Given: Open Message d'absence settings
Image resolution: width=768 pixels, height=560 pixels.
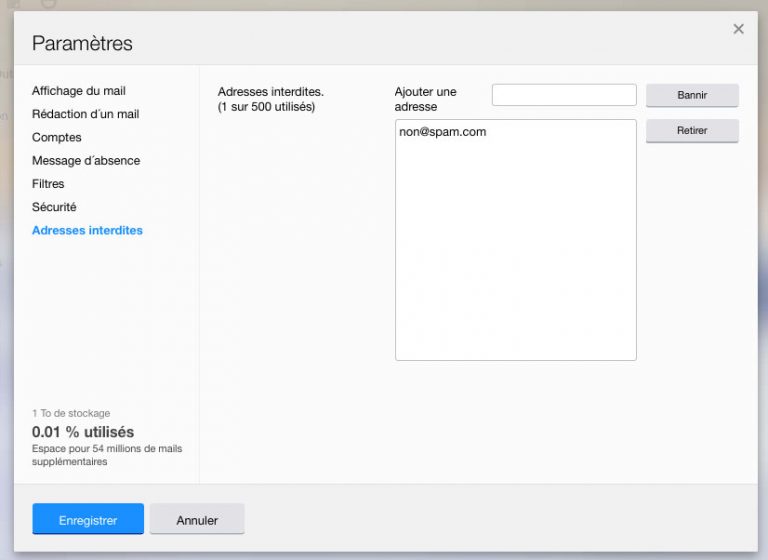Looking at the screenshot, I should coord(86,160).
